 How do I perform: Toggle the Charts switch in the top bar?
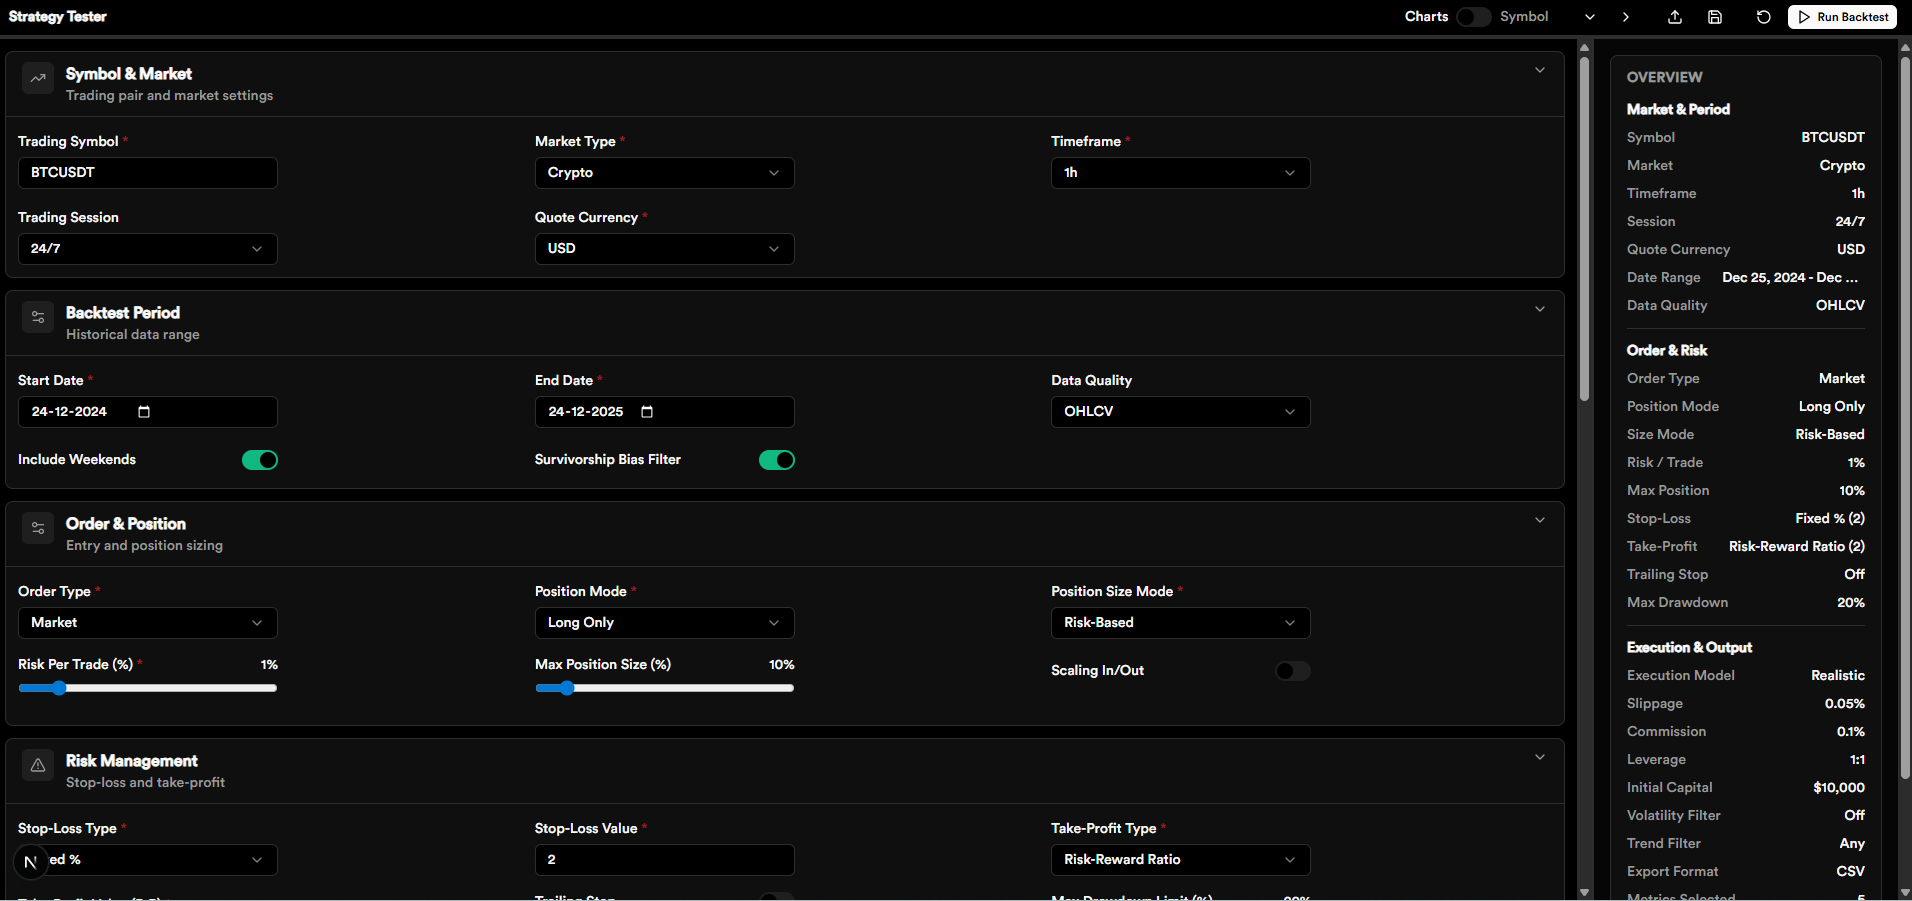pyautogui.click(x=1473, y=17)
